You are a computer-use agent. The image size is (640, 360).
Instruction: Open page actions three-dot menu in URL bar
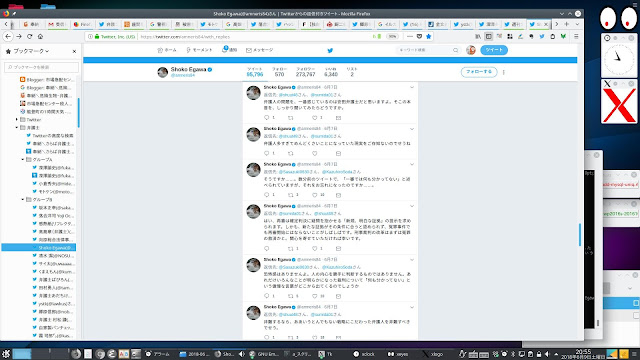coord(410,36)
